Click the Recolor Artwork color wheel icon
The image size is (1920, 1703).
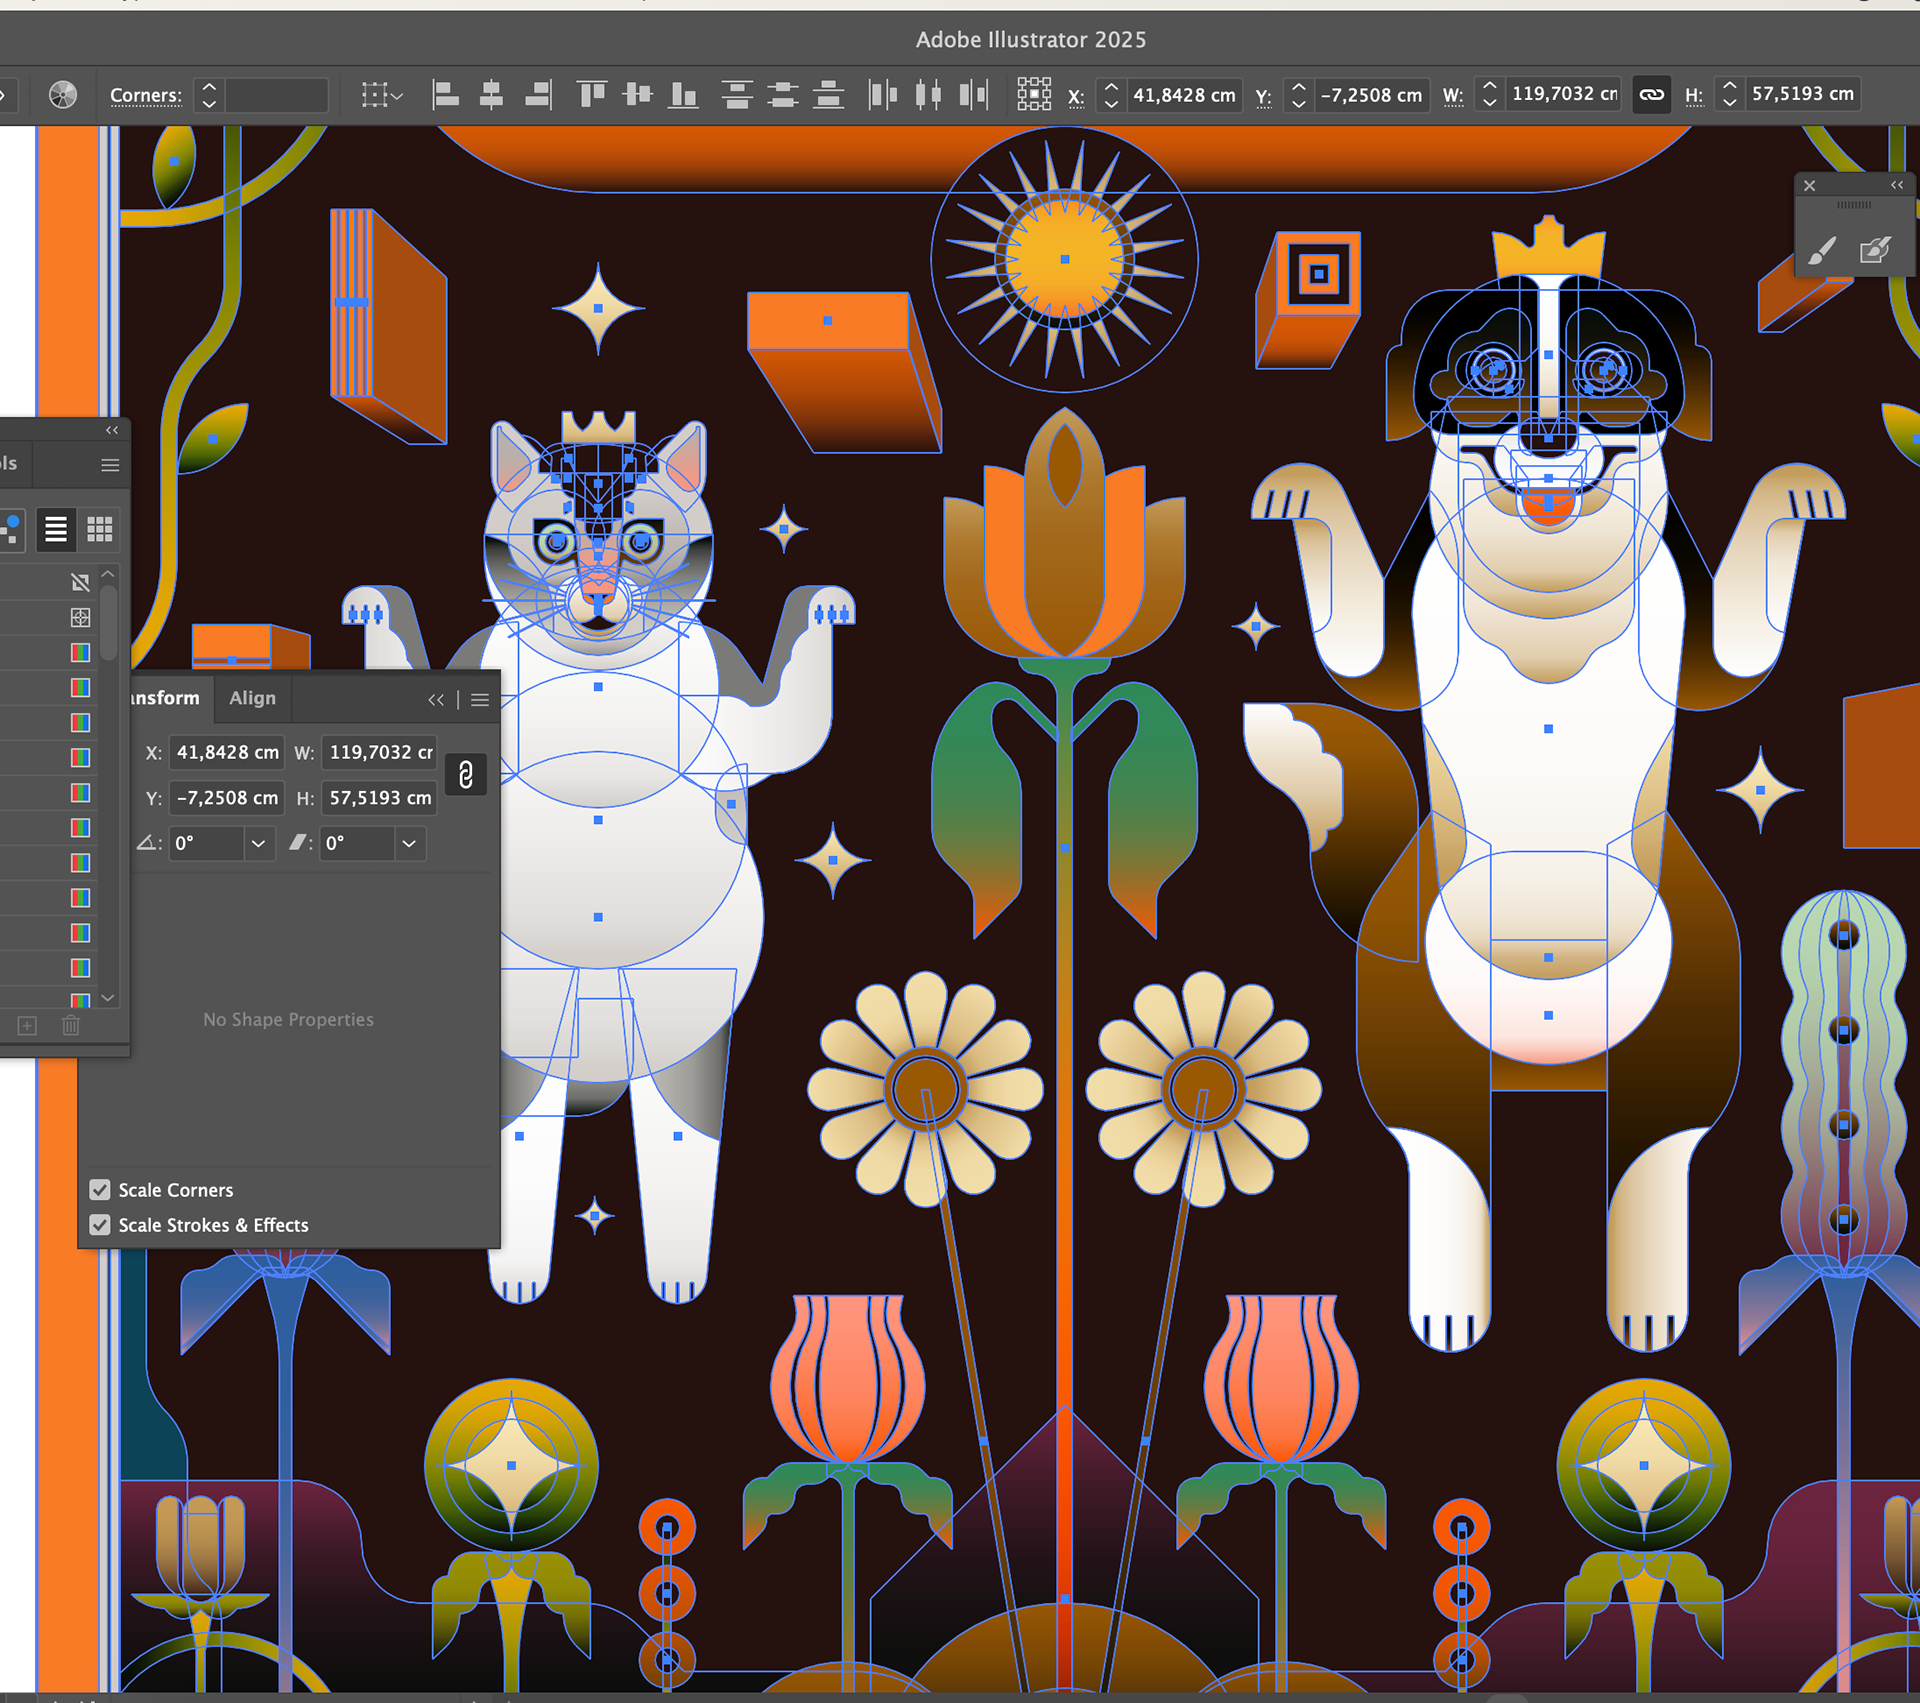pyautogui.click(x=62, y=95)
